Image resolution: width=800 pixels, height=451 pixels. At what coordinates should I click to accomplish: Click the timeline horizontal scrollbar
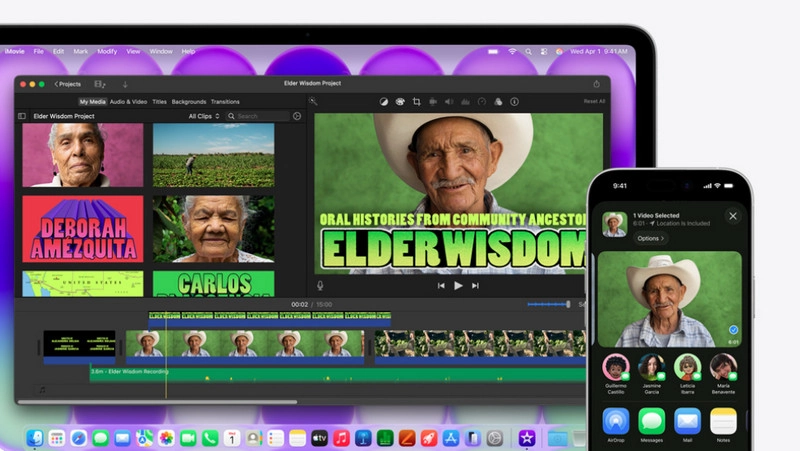(x=157, y=402)
